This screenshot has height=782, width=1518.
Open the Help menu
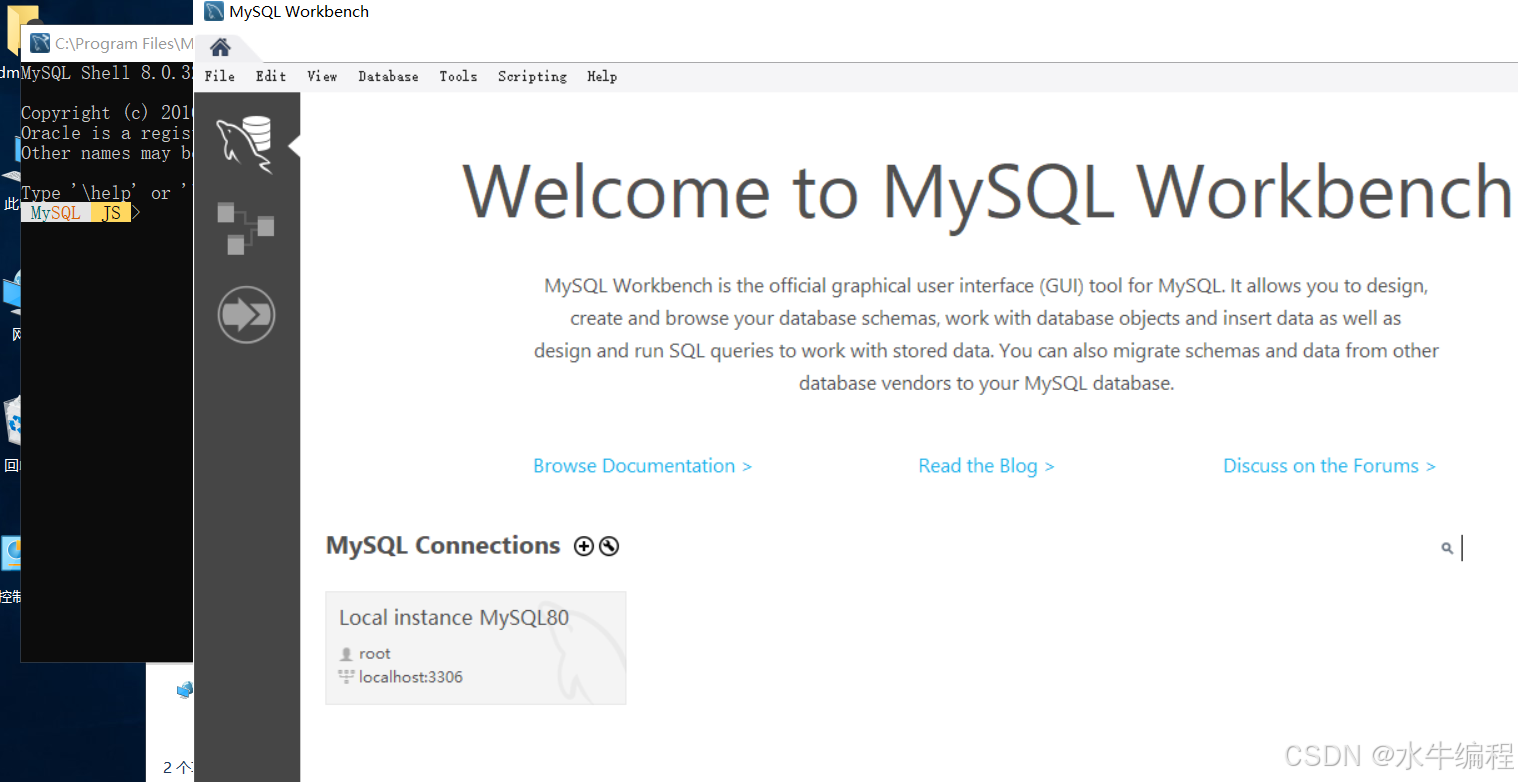pos(602,76)
